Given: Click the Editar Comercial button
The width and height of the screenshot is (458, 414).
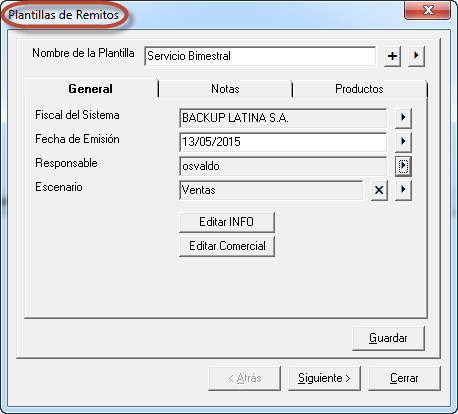Looking at the screenshot, I should click(227, 246).
